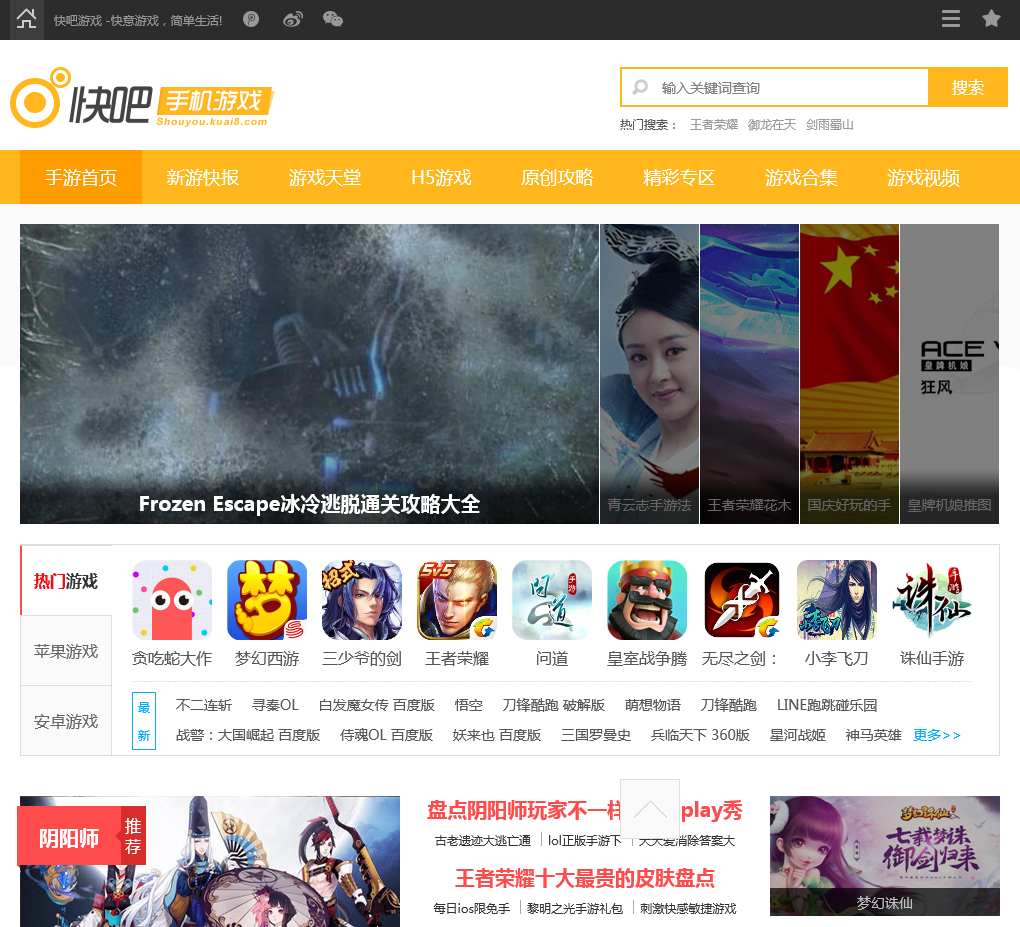This screenshot has height=927, width=1020.
Task: Open the 梦幻诛仙 promo image
Action: tap(885, 855)
